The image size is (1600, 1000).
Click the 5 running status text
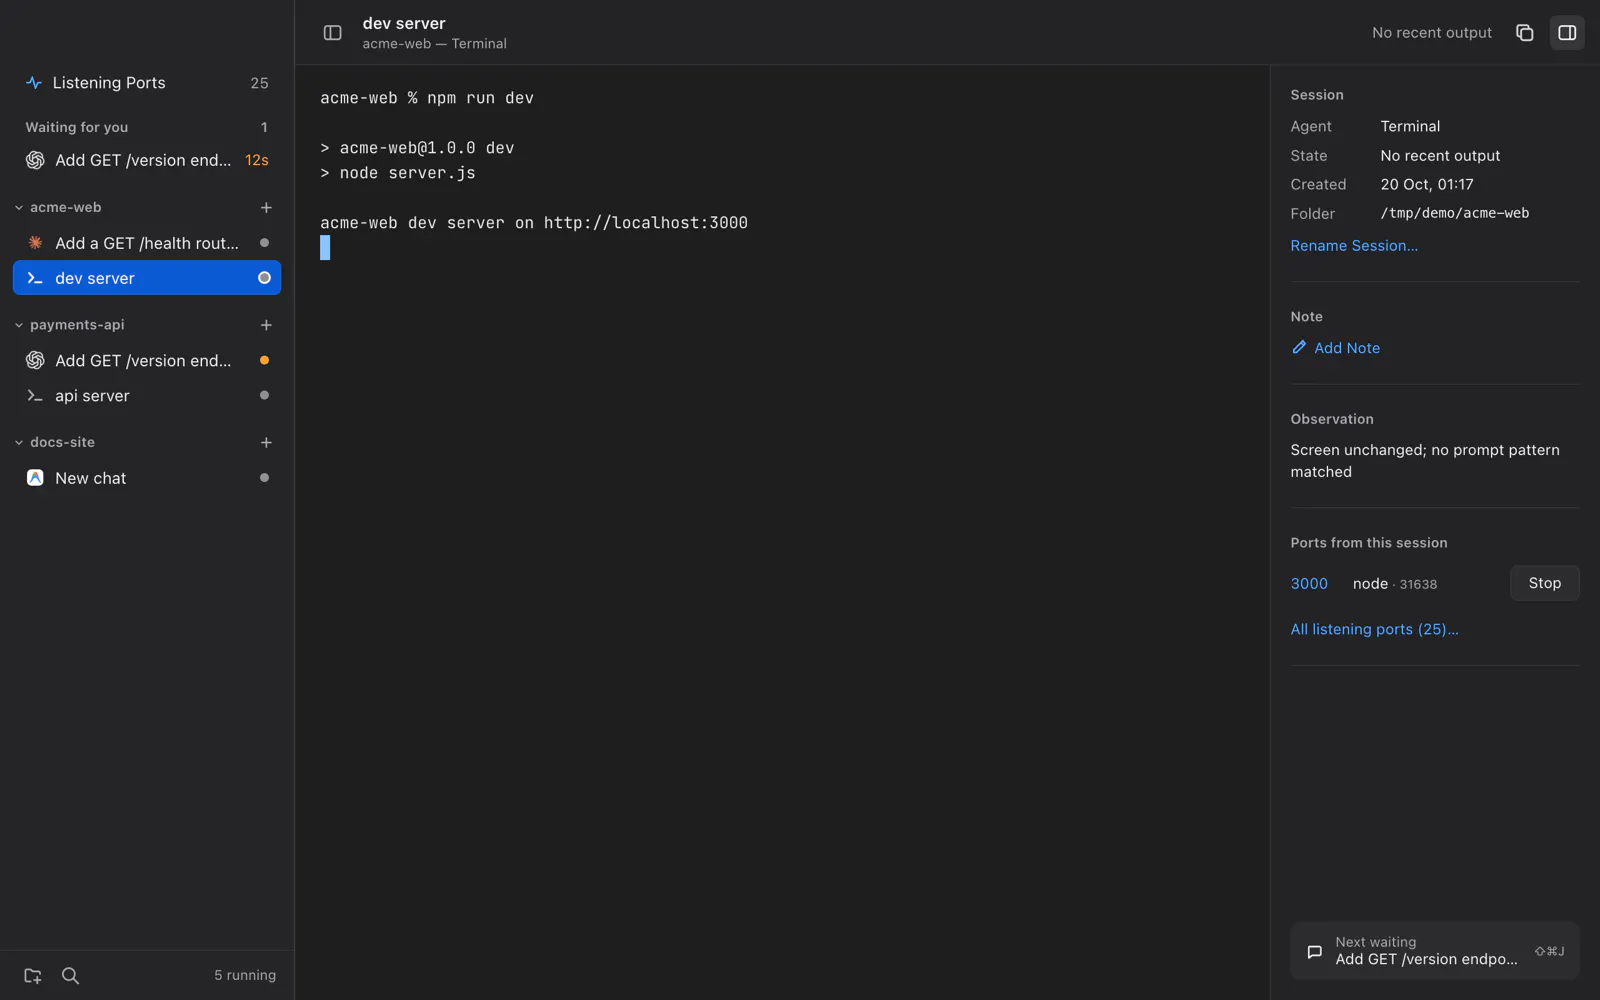245,975
